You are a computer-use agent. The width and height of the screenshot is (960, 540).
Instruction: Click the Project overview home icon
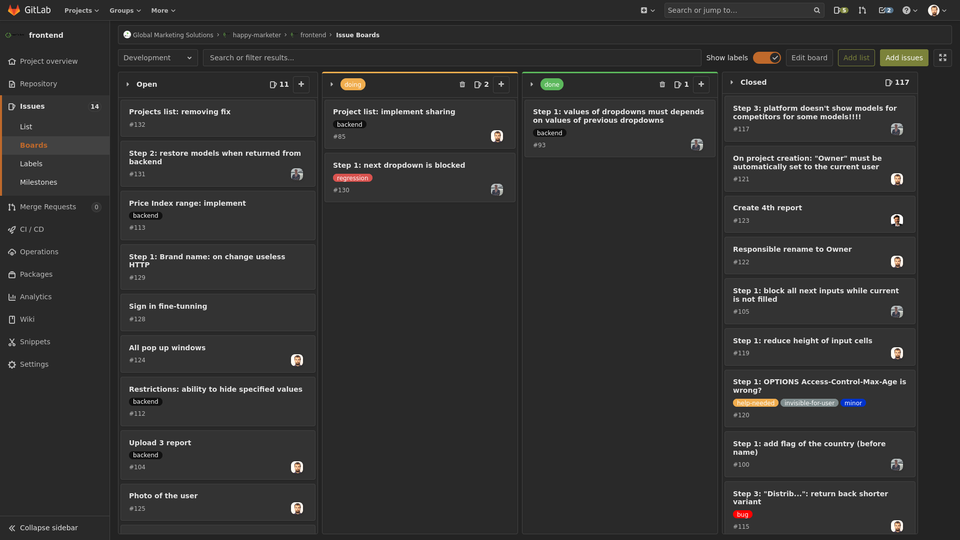[12, 61]
